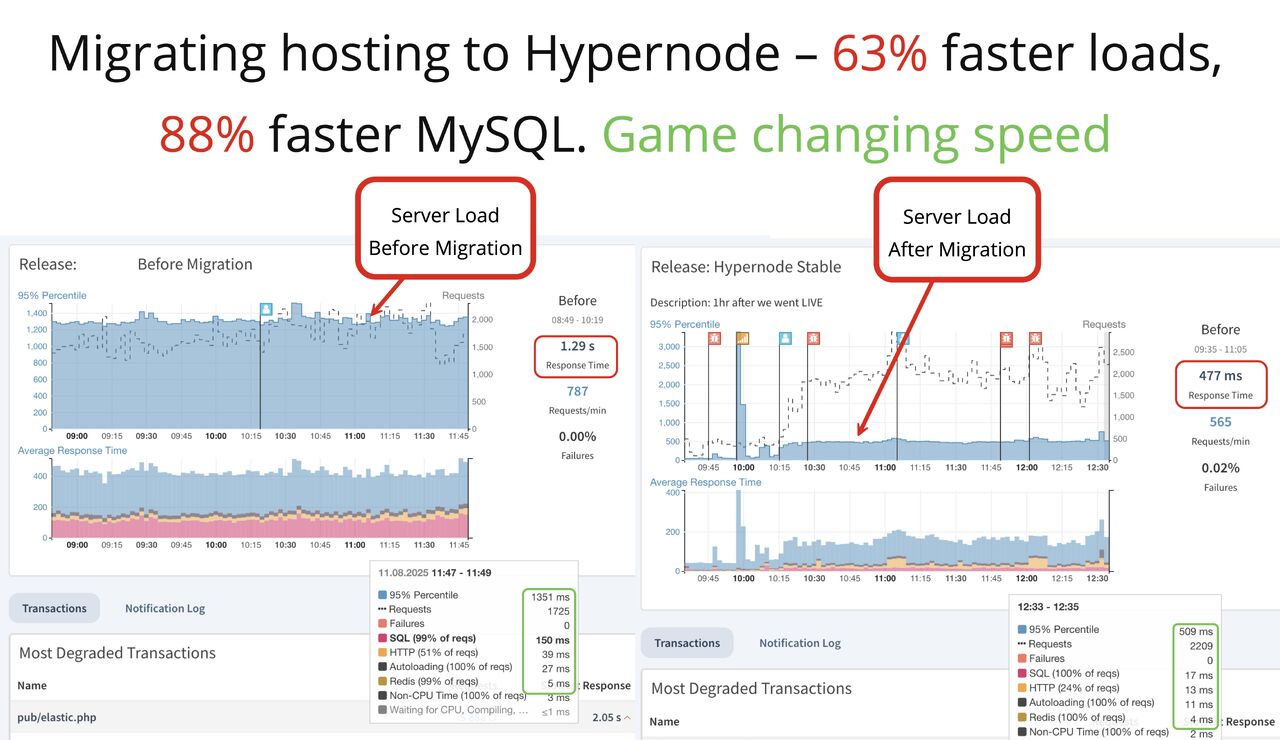
Task: Click the red bug marker at 10:30 in Hypernode chart
Action: click(x=813, y=339)
